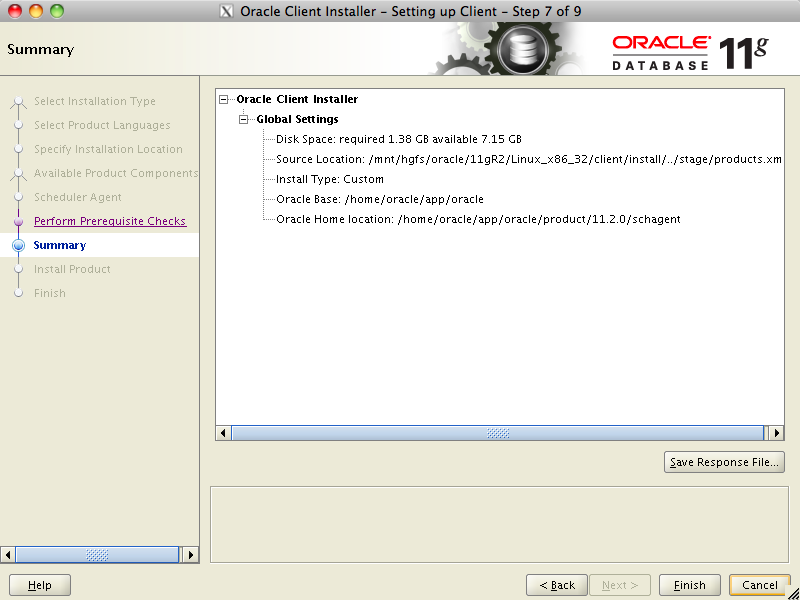Image resolution: width=800 pixels, height=600 pixels.
Task: Click the Summary step bullet icon
Action: point(19,245)
